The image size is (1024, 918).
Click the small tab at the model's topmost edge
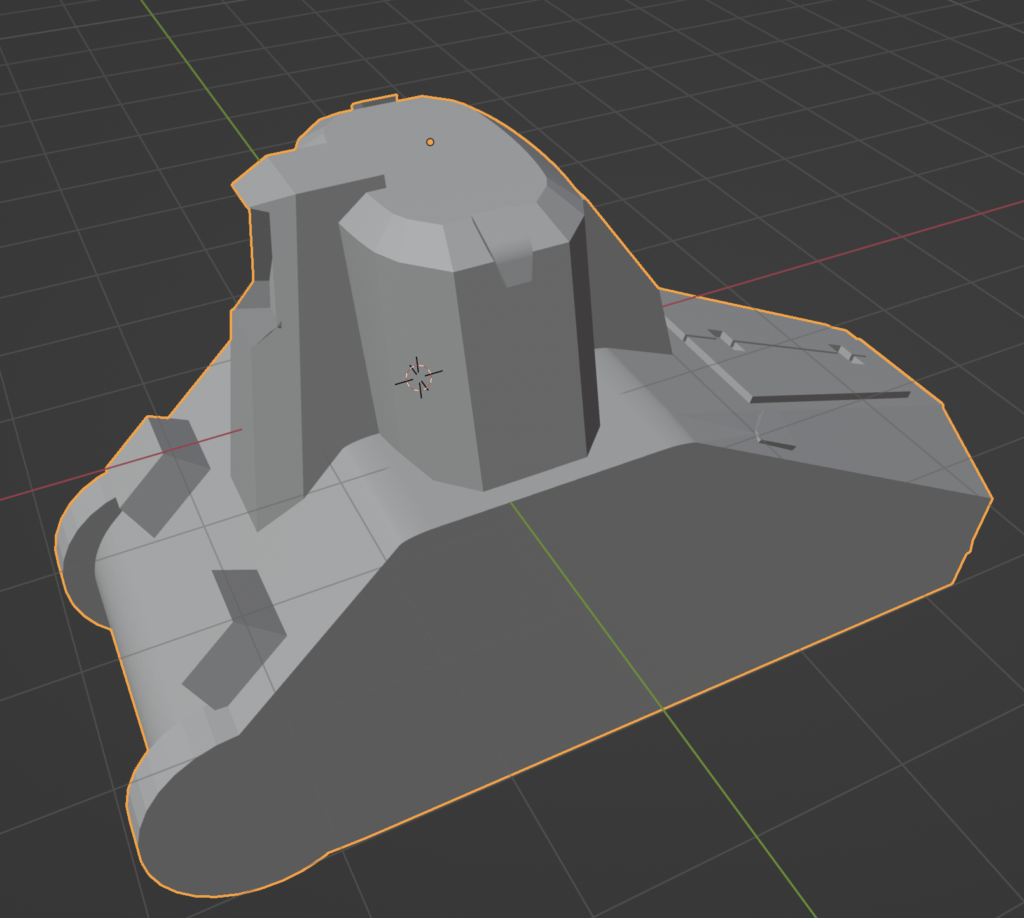point(375,101)
